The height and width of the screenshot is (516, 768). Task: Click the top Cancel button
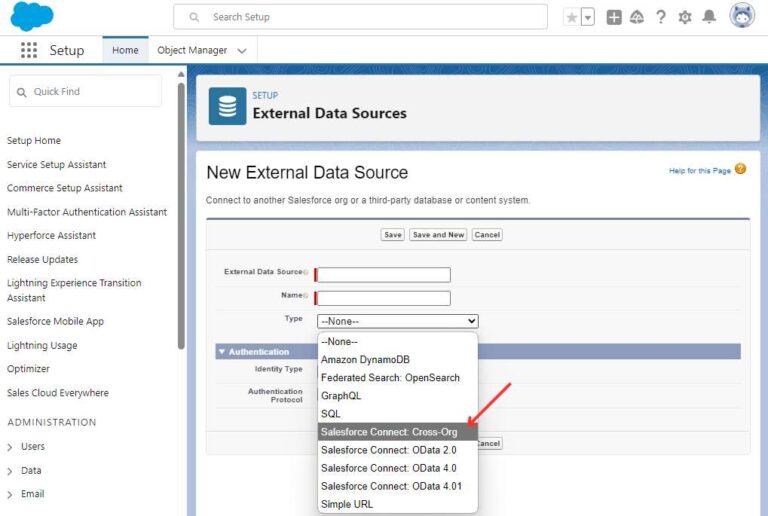click(x=487, y=235)
